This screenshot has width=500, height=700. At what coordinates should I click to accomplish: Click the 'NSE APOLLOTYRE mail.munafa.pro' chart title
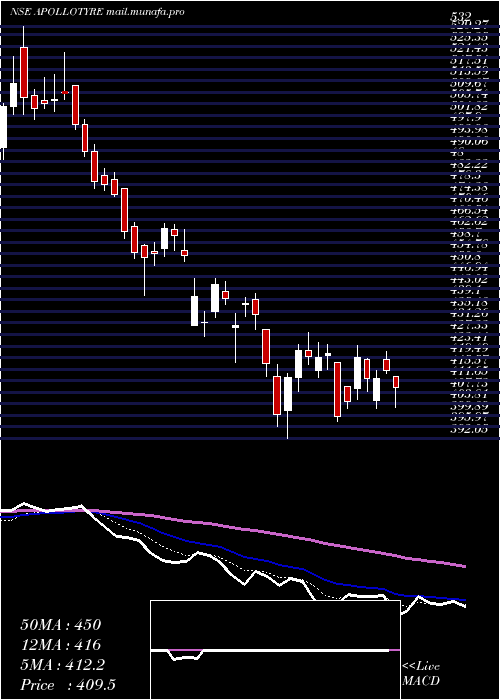click(97, 12)
